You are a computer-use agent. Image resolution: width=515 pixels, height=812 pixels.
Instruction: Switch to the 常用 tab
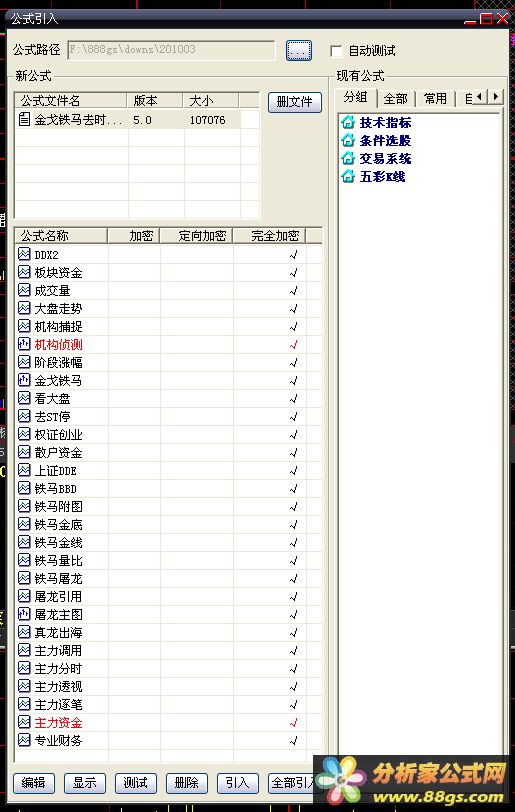tap(435, 98)
